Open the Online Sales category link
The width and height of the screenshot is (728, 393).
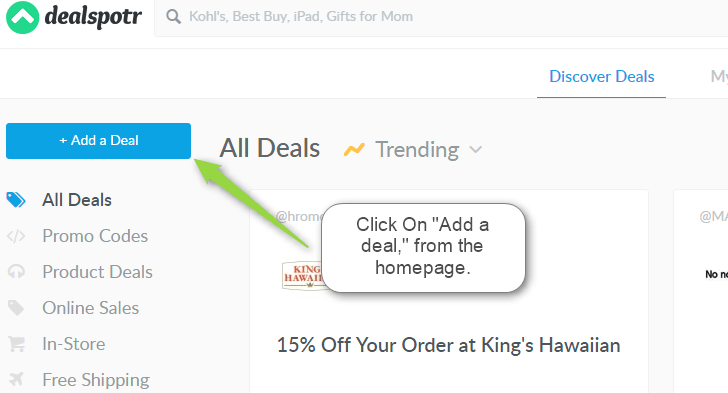(91, 308)
